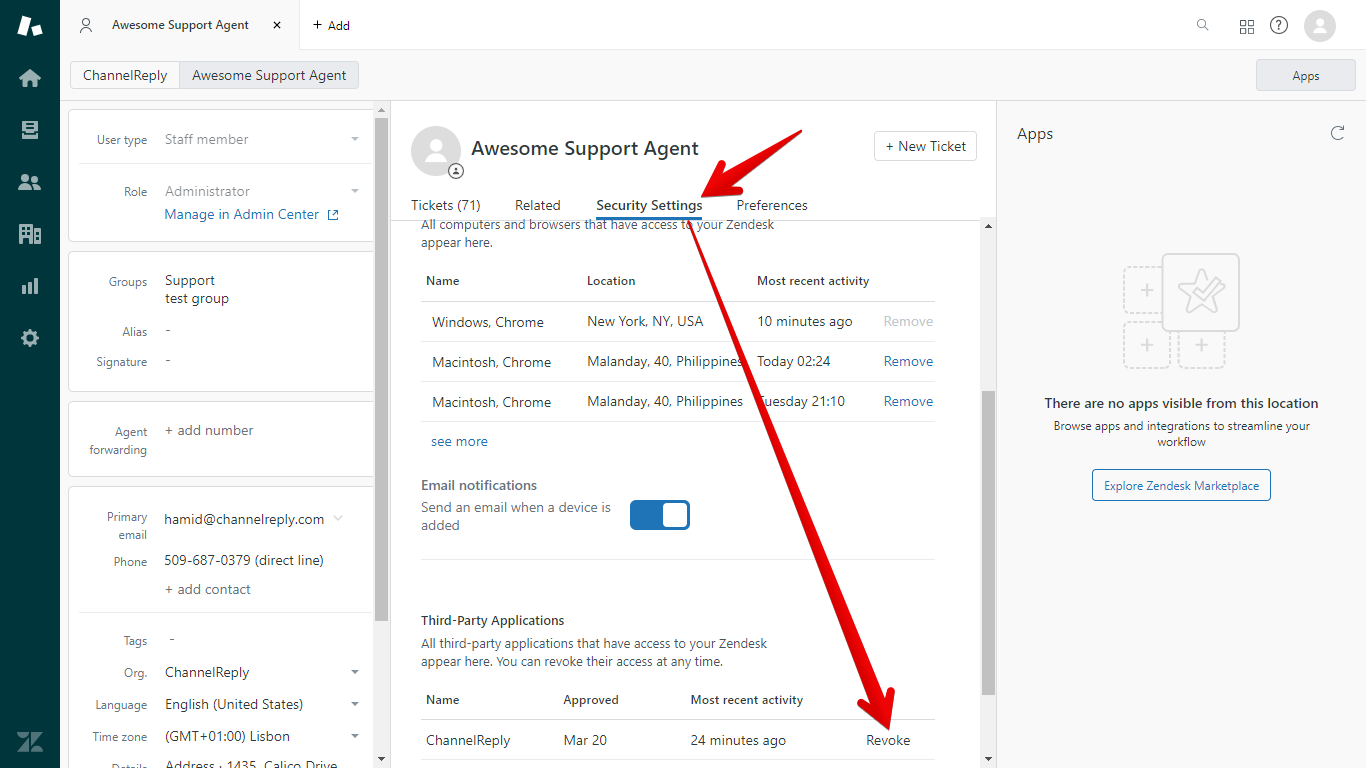Image resolution: width=1366 pixels, height=768 pixels.
Task: Close the Awesome Support Agent tab
Action: [x=277, y=25]
